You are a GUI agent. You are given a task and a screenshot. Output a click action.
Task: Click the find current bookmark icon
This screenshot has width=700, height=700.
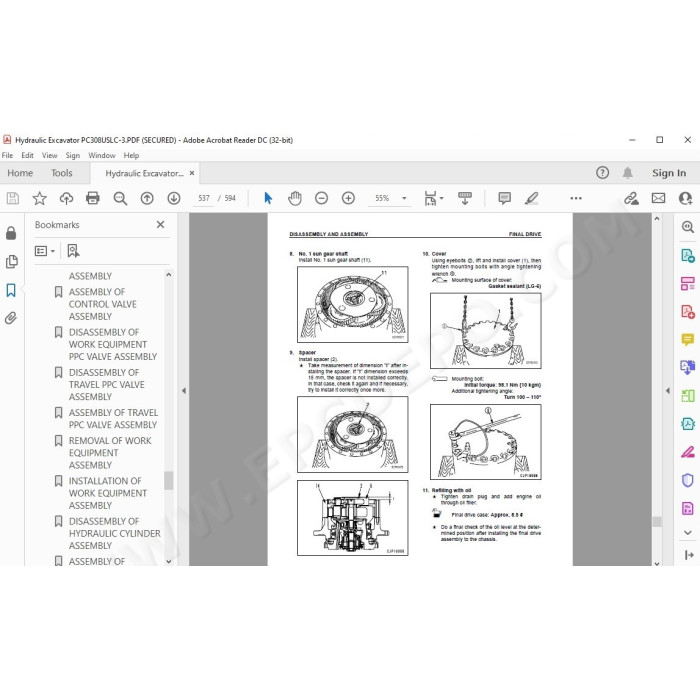click(73, 250)
